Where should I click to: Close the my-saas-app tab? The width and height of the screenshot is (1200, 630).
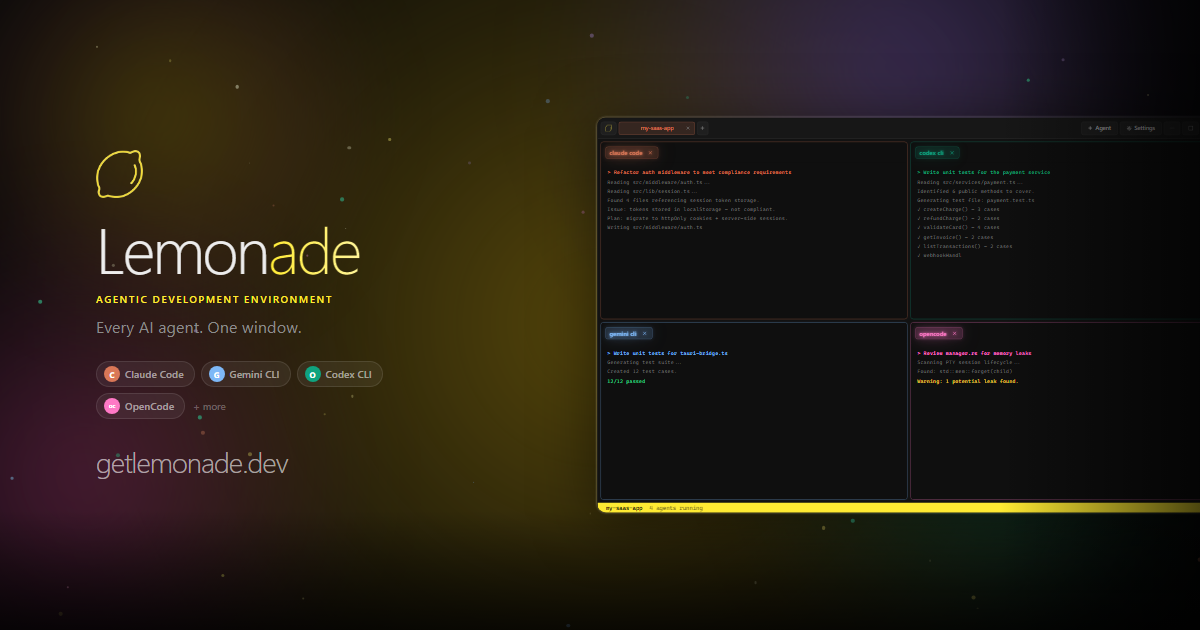click(x=688, y=128)
